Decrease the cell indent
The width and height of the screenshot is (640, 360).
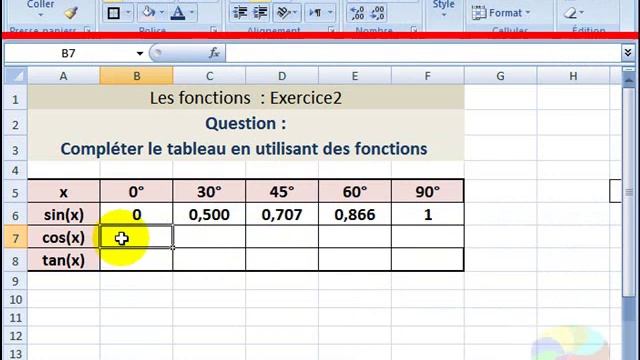(x=240, y=13)
